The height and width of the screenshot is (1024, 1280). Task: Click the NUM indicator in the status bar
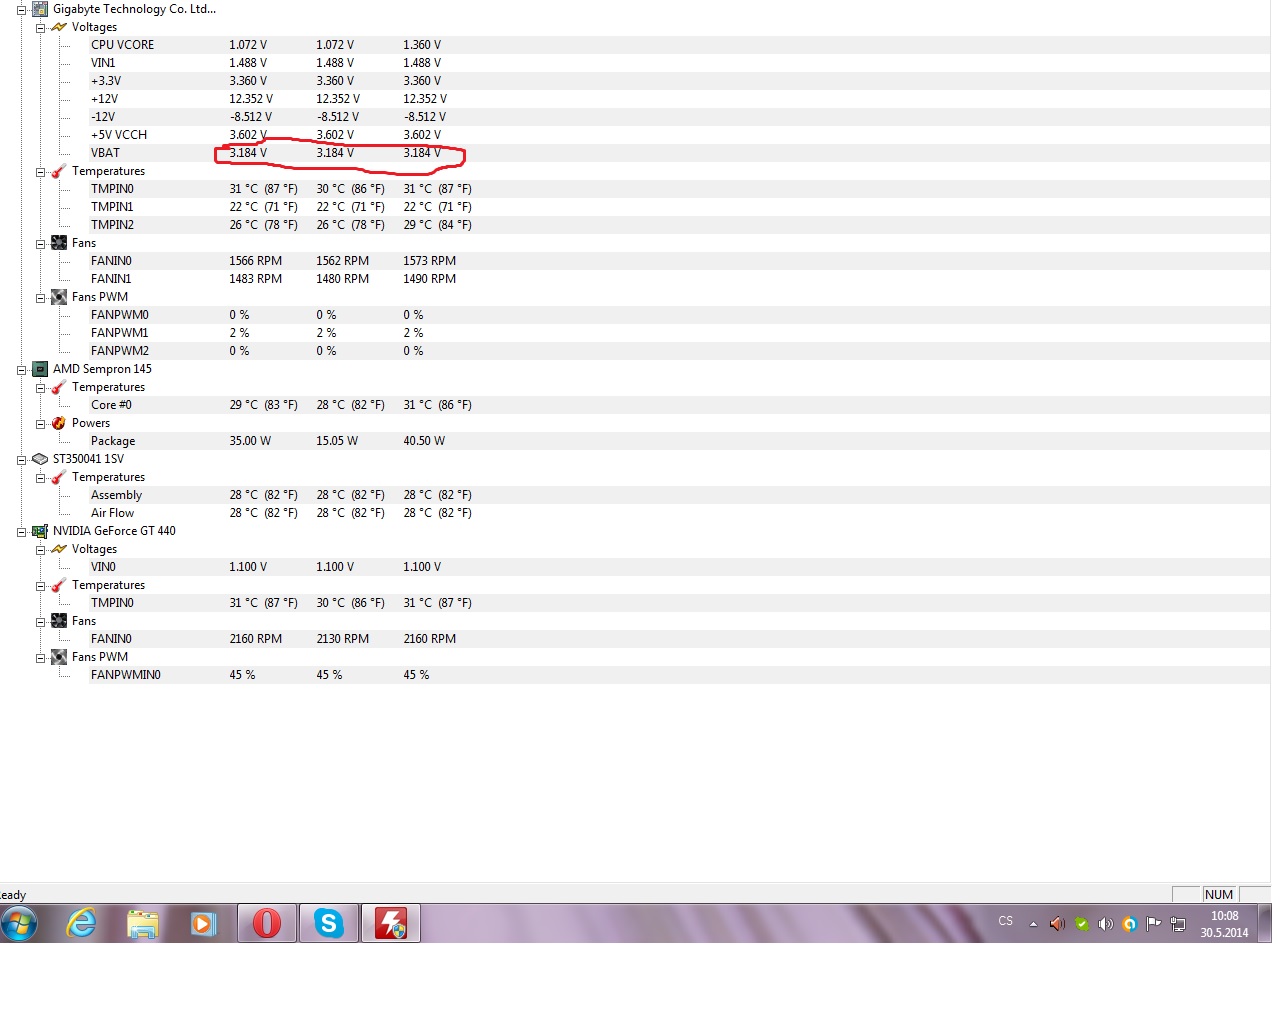point(1219,895)
